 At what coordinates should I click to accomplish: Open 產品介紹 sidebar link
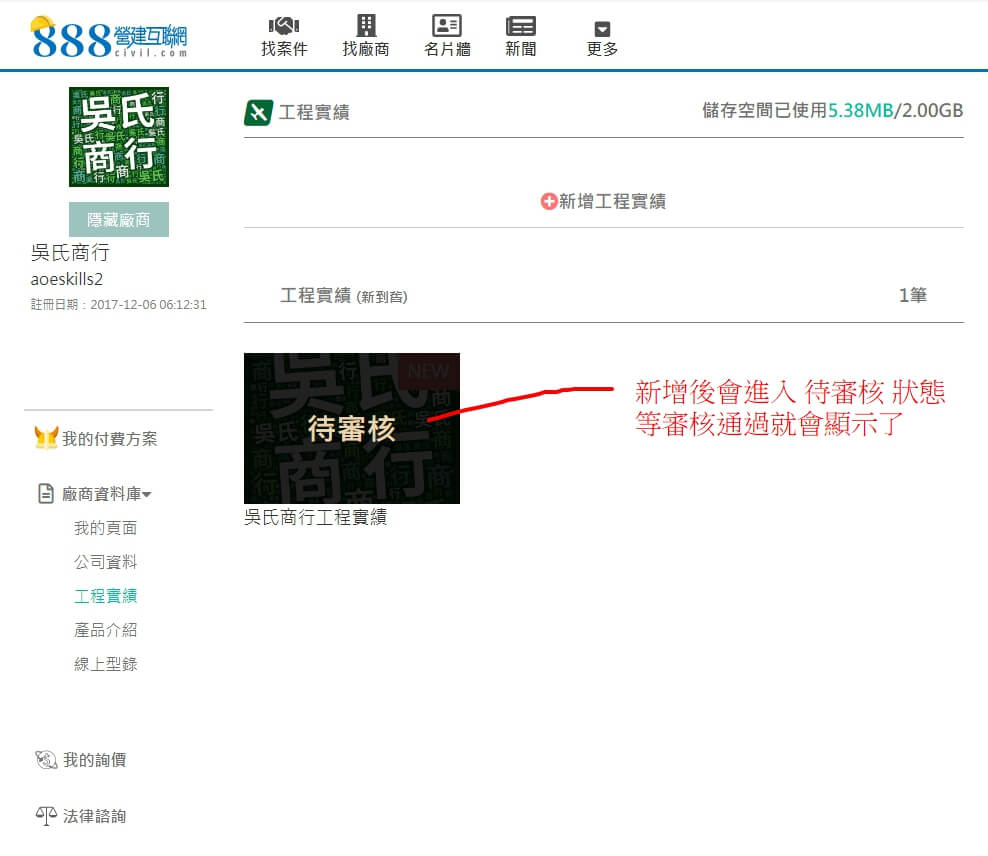coord(105,630)
